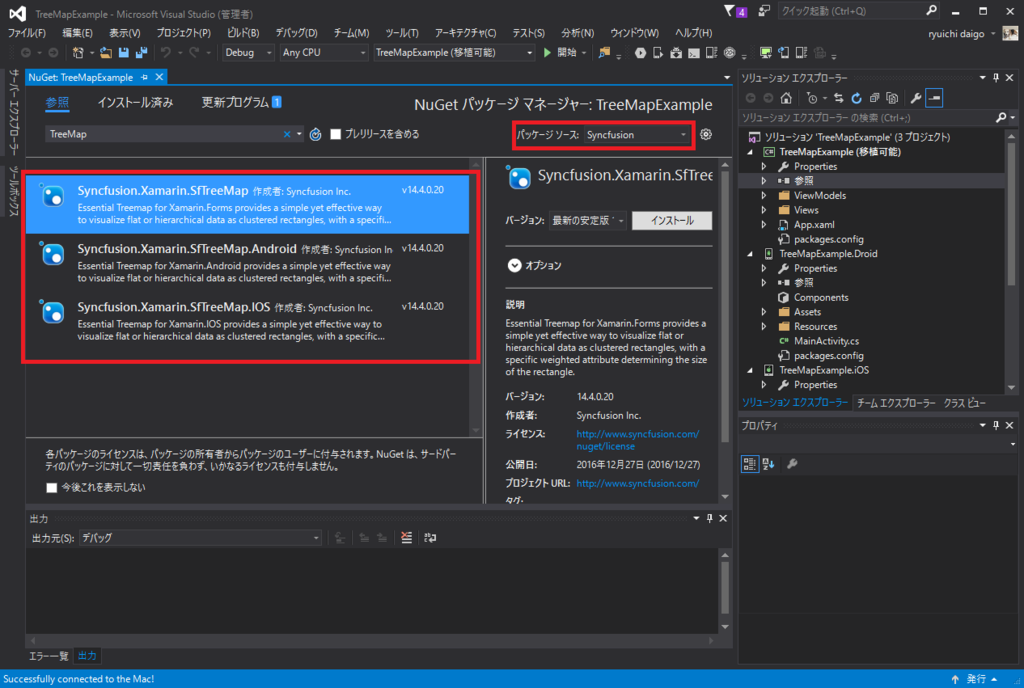1024x688 pixels.
Task: Click the Properties wrench in Solution Explorer toolbar
Action: [916, 99]
